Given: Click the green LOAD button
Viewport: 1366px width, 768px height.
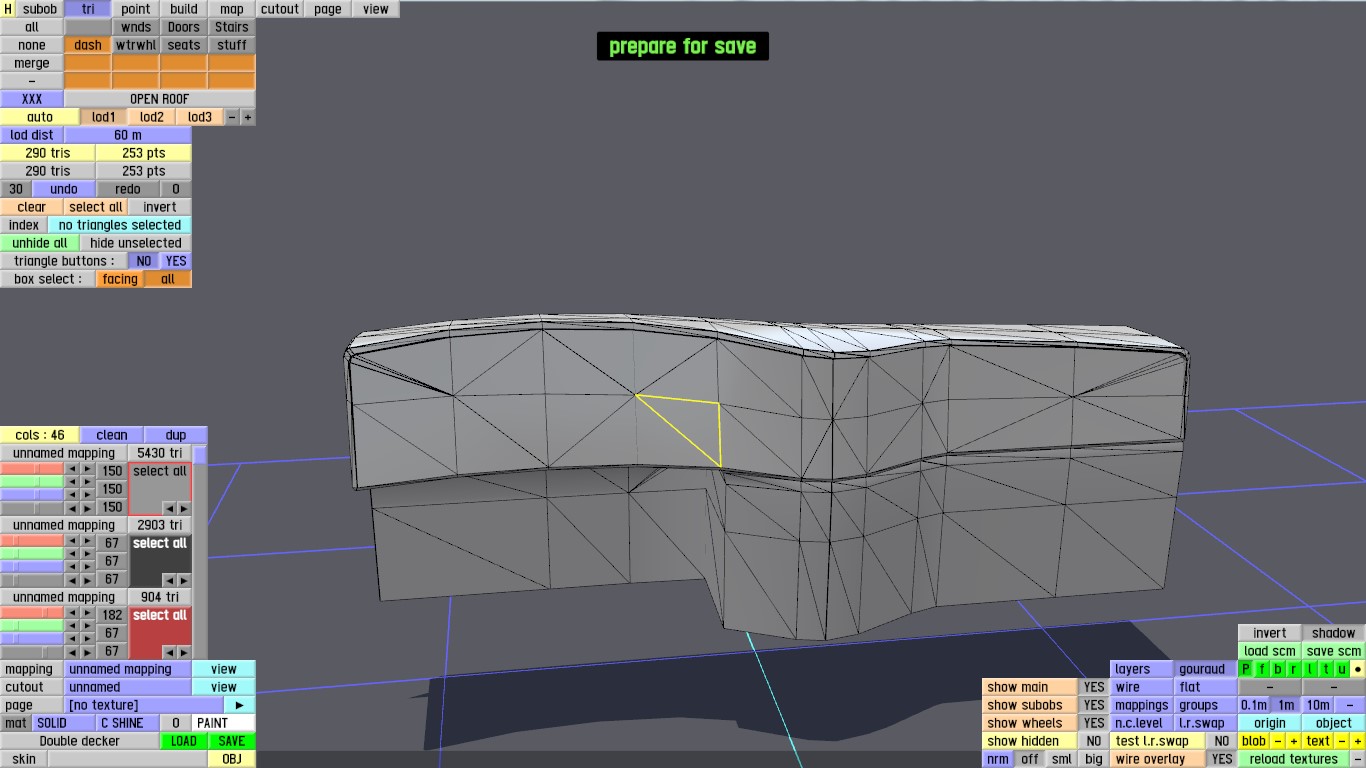Looking at the screenshot, I should pyautogui.click(x=184, y=741).
